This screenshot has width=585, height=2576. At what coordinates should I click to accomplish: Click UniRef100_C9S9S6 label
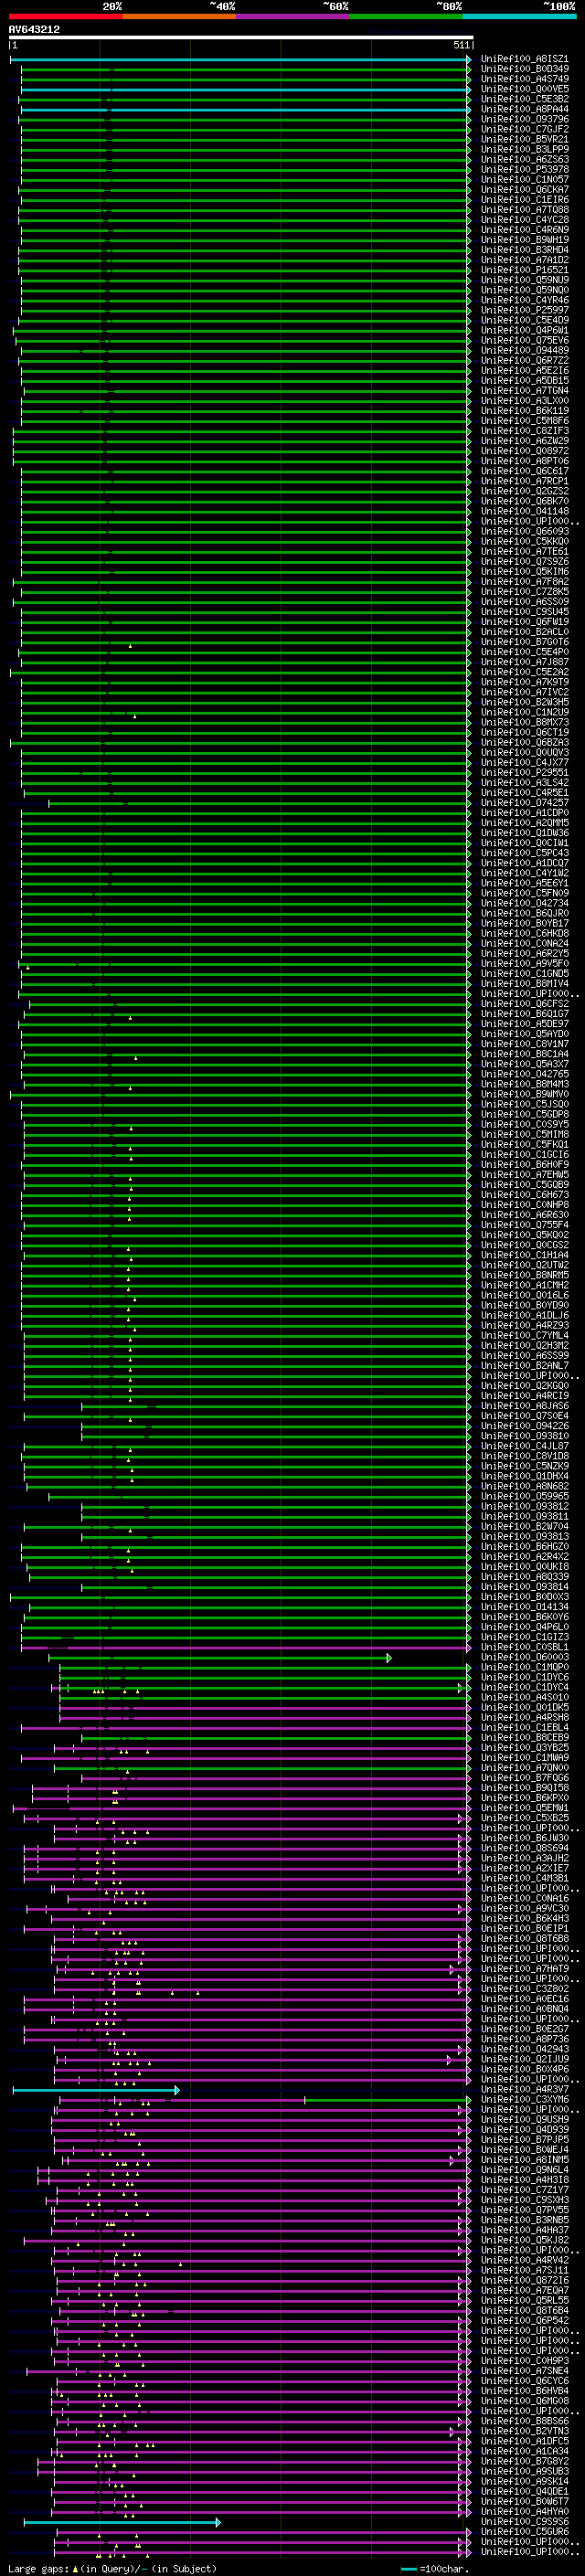[x=524, y=2521]
